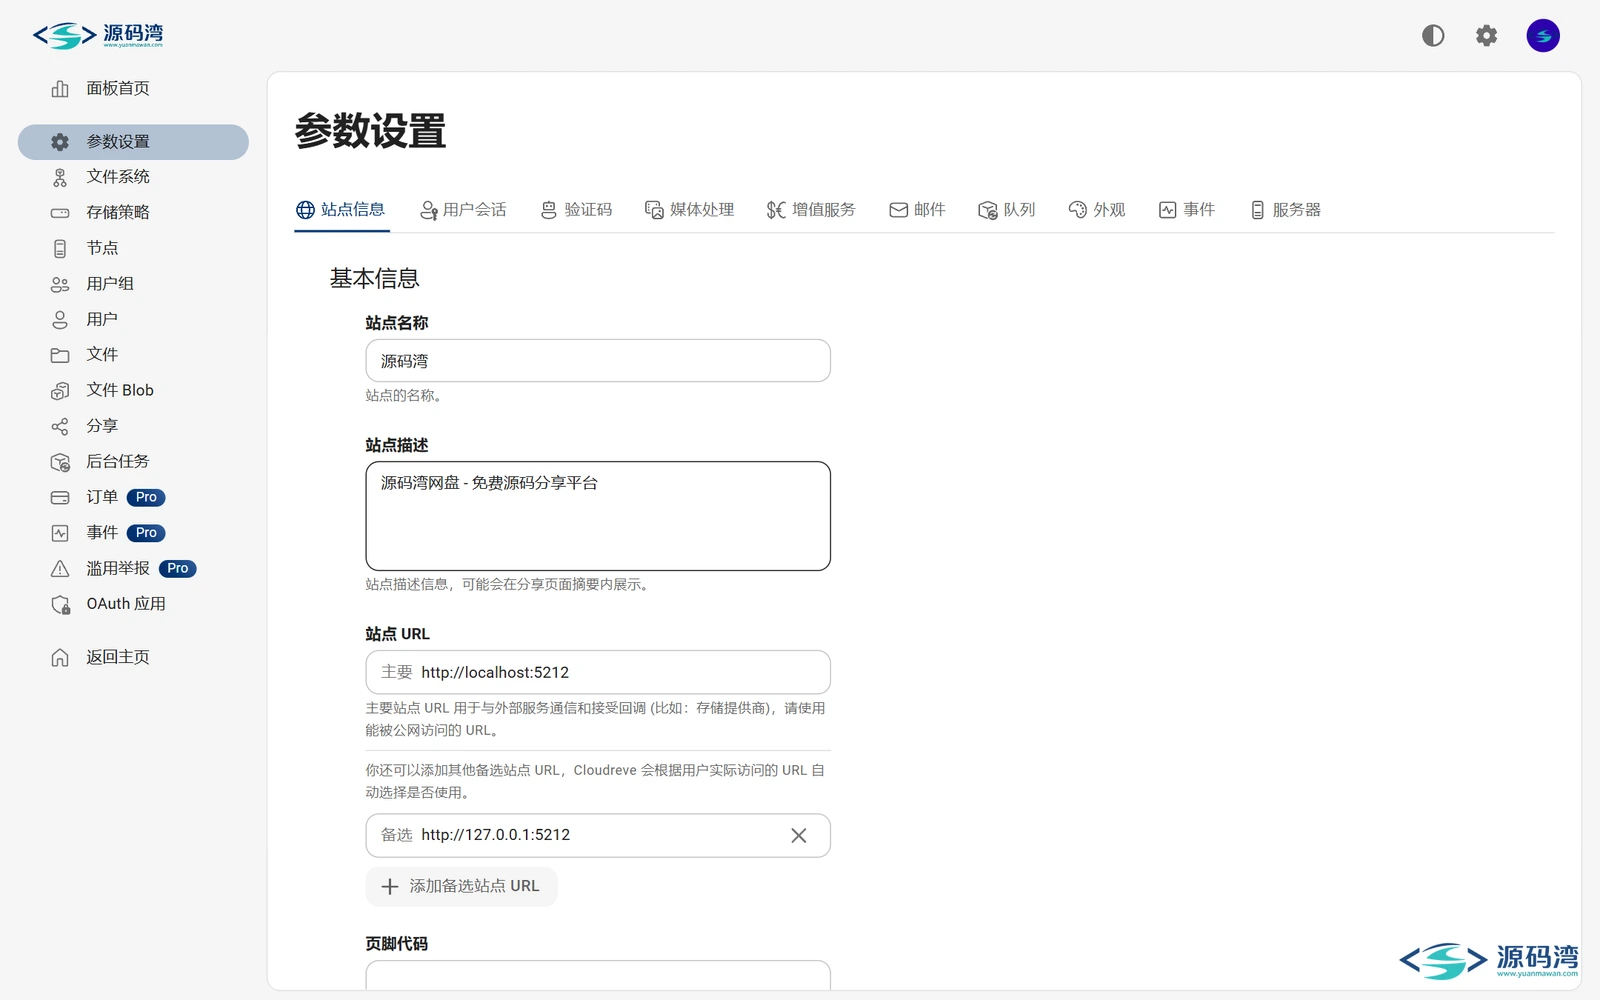Open the 事件 tab in settings
The height and width of the screenshot is (1000, 1600).
pos(1187,210)
